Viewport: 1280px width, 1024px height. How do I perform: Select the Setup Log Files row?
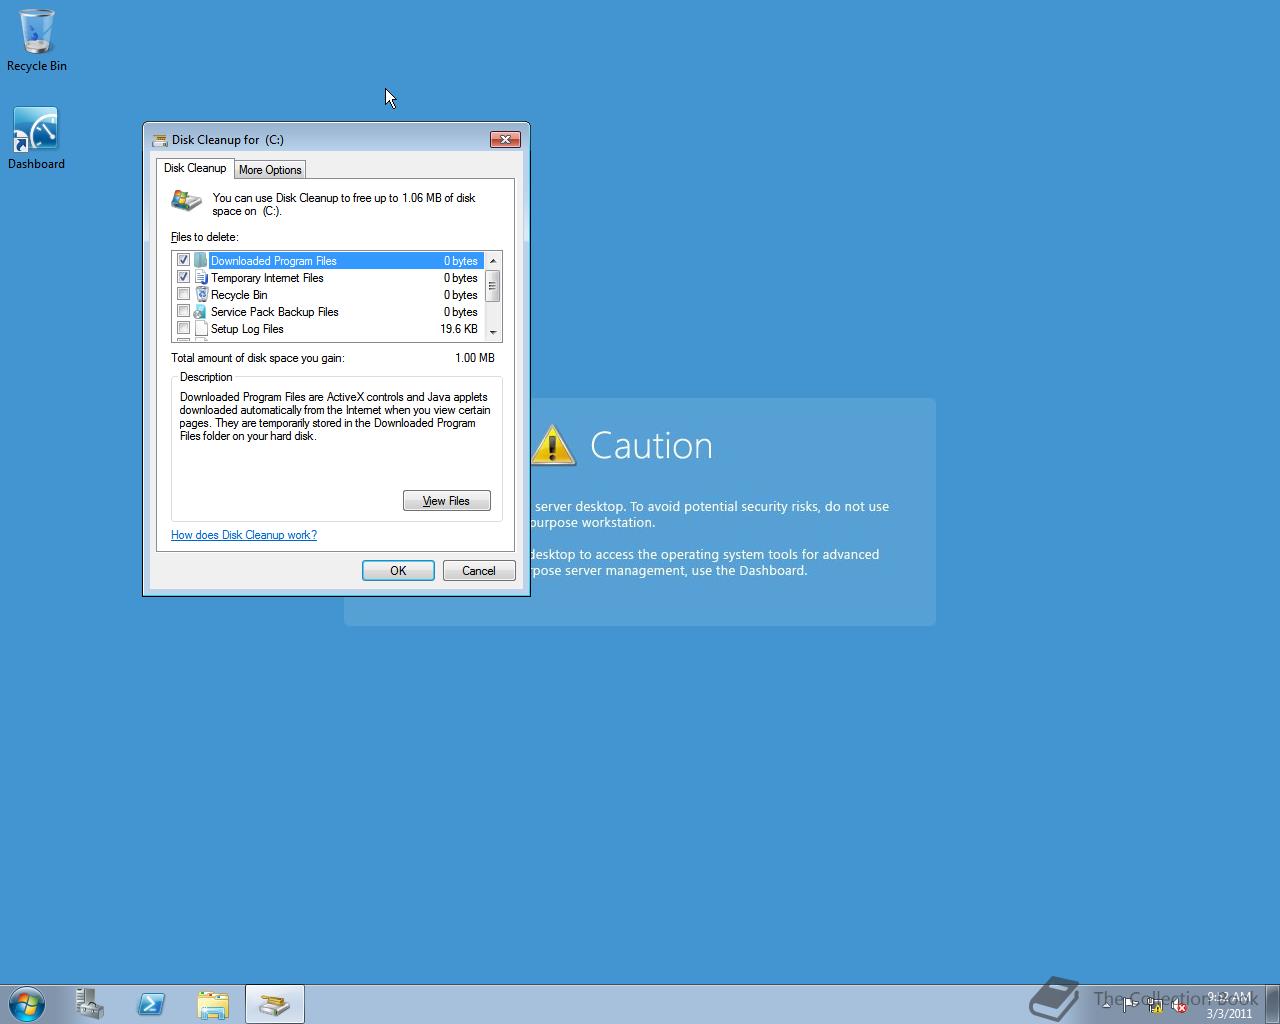point(328,329)
